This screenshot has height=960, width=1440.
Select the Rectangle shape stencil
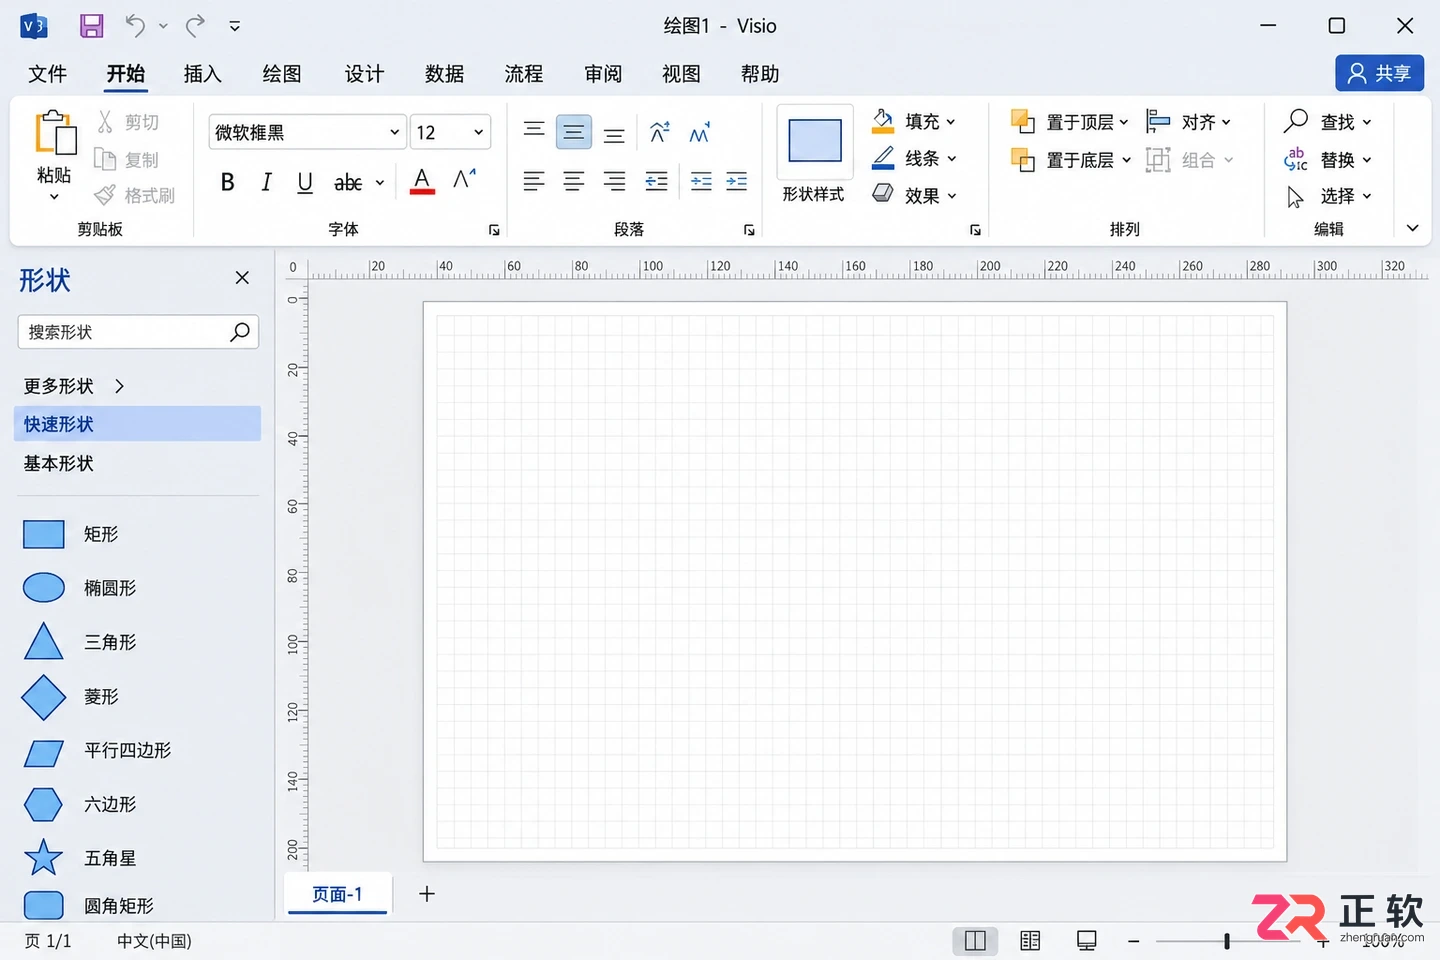coord(44,534)
